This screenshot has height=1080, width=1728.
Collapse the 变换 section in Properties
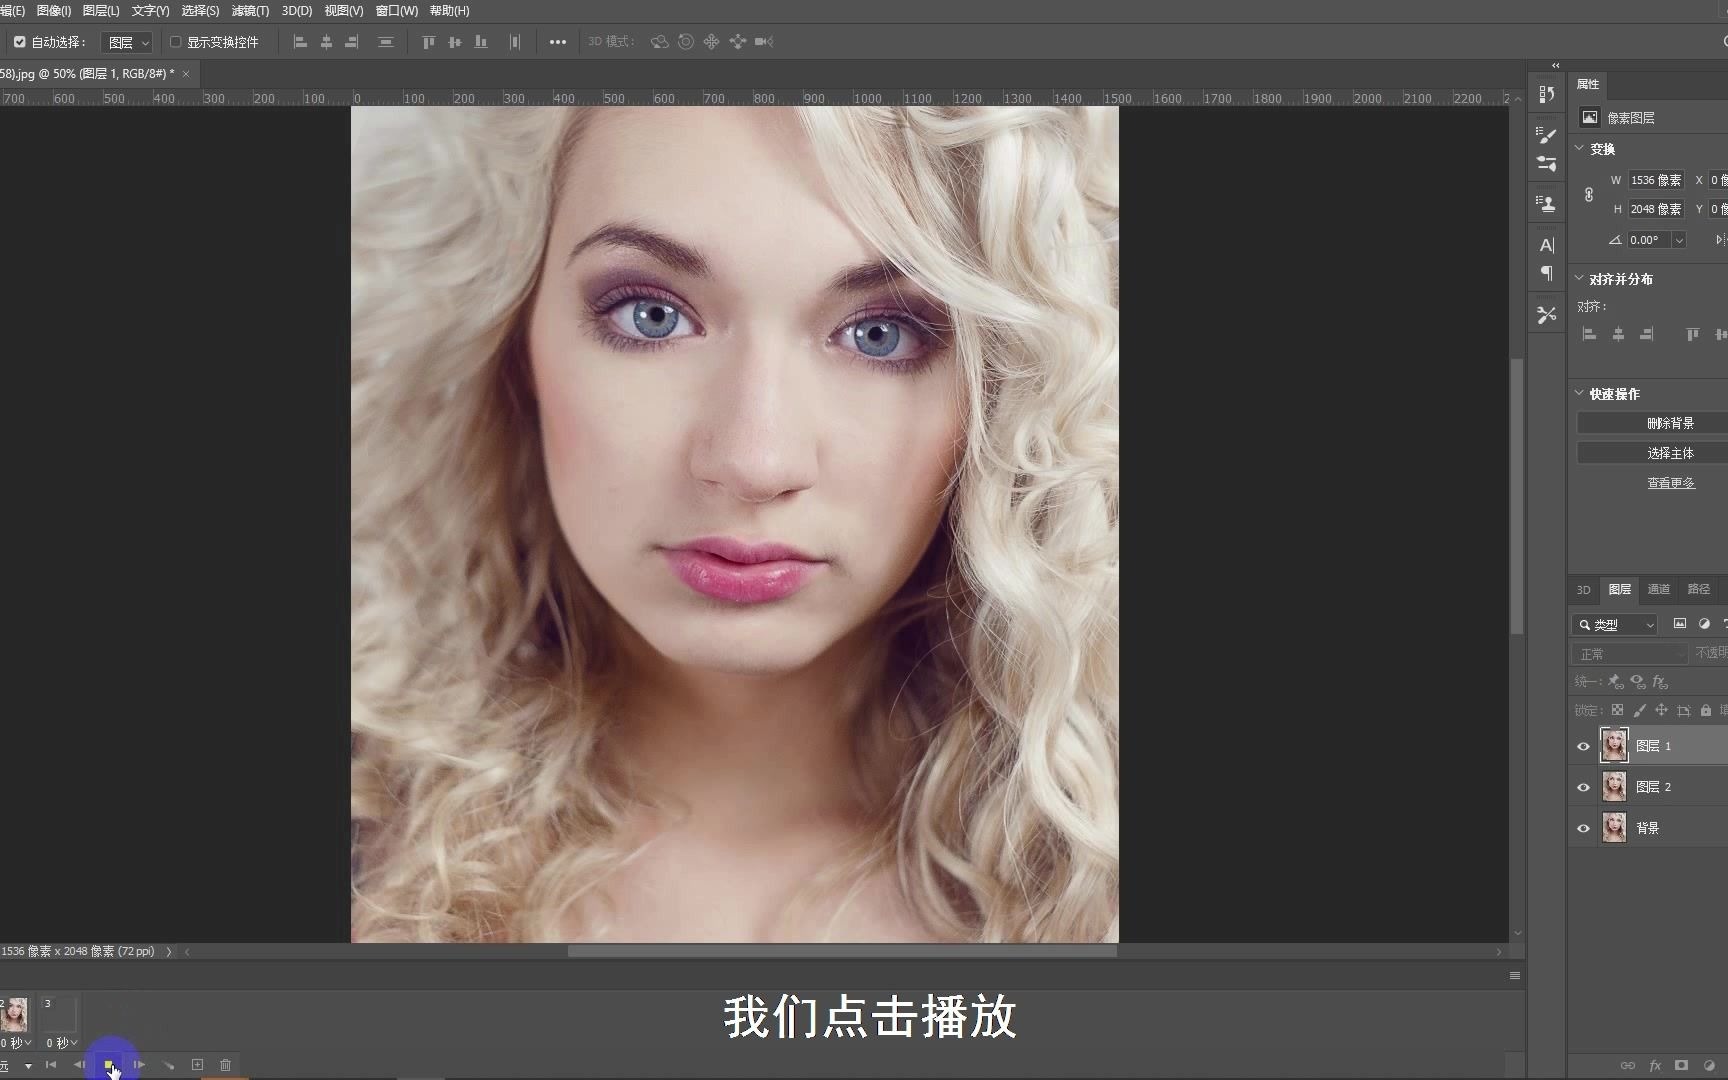1579,148
